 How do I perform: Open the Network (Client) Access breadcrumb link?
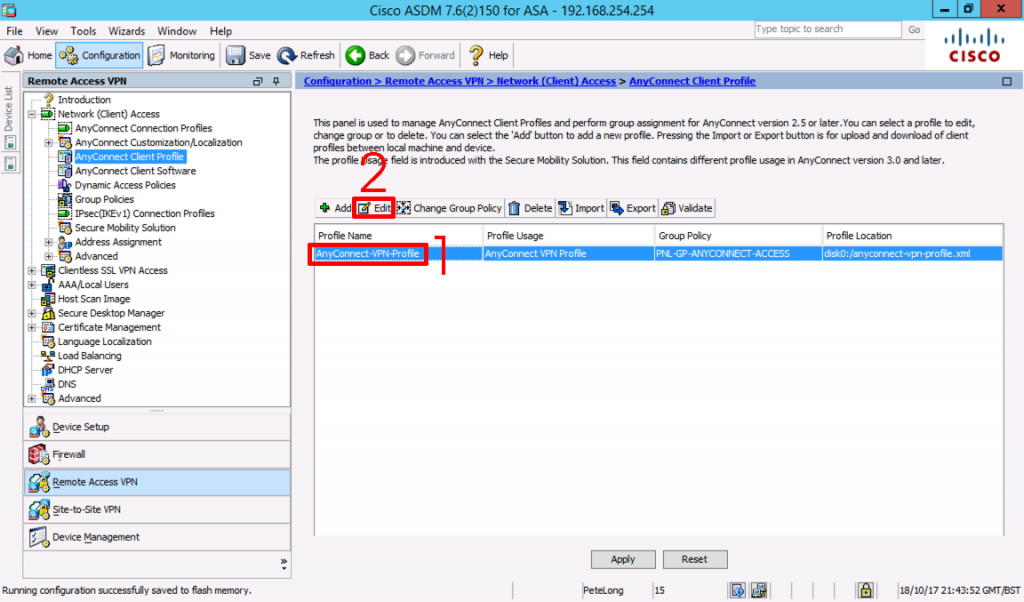pyautogui.click(x=554, y=81)
